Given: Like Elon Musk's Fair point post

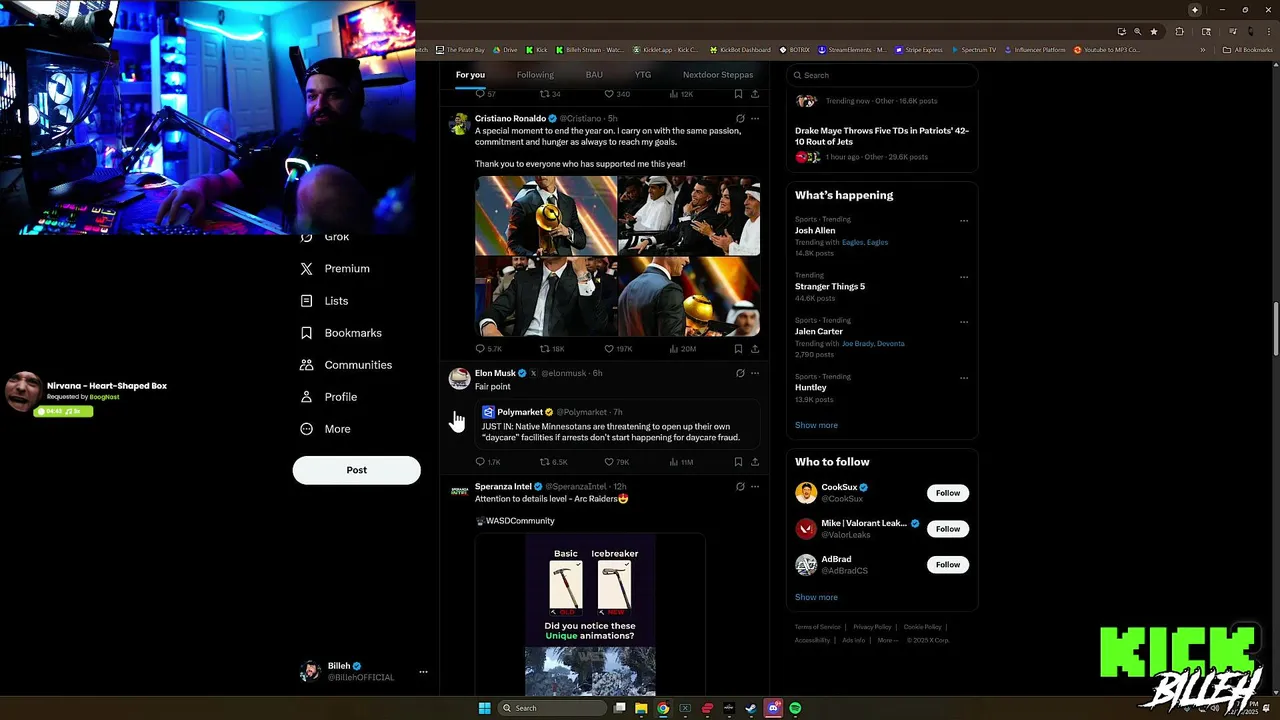Looking at the screenshot, I should pyautogui.click(x=617, y=462).
